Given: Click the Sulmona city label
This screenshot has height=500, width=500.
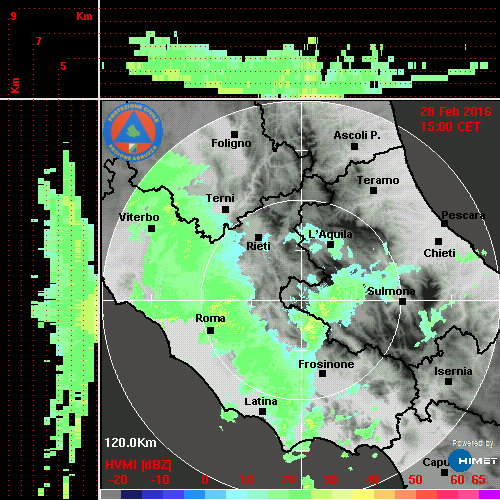Looking at the screenshot, I should click(x=391, y=291).
